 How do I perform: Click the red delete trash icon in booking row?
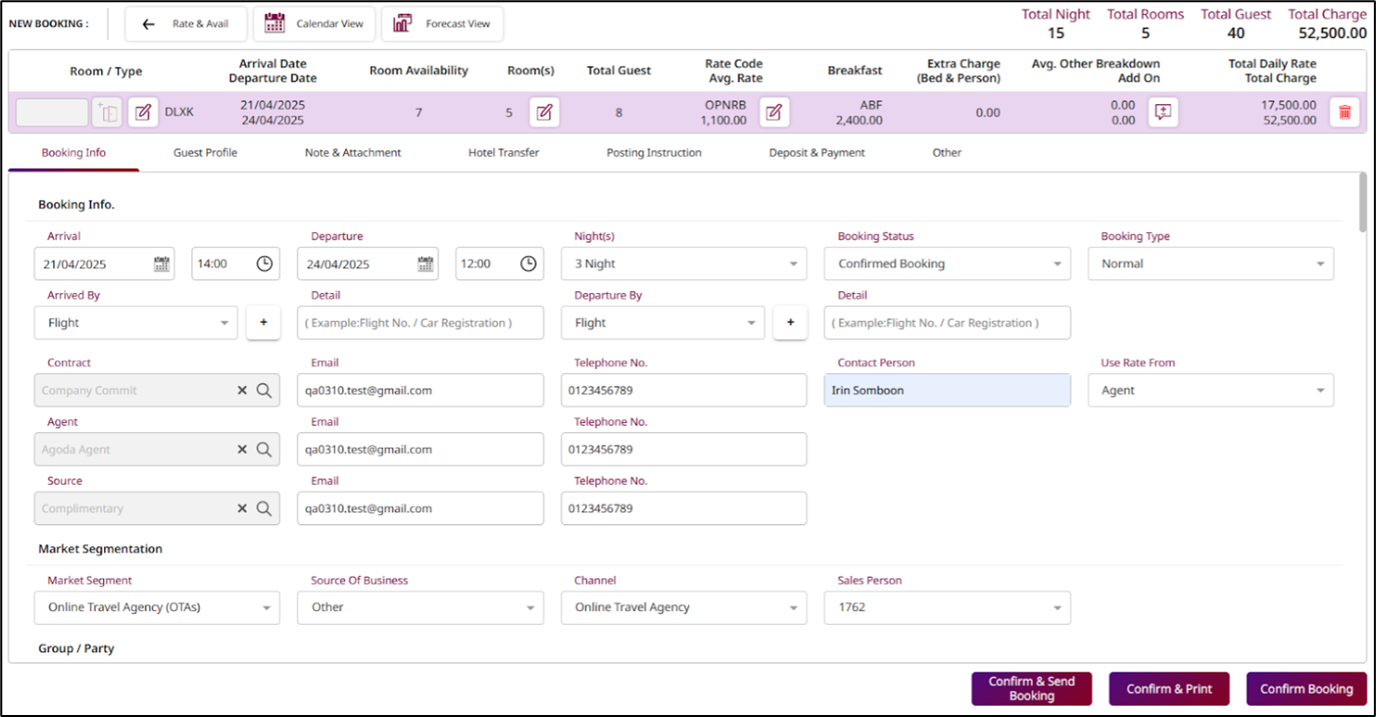click(1344, 113)
